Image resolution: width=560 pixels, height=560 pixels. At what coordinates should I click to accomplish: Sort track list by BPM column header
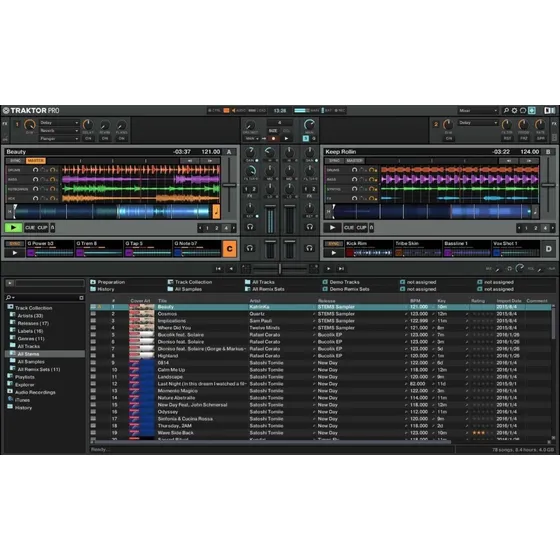[x=415, y=301]
